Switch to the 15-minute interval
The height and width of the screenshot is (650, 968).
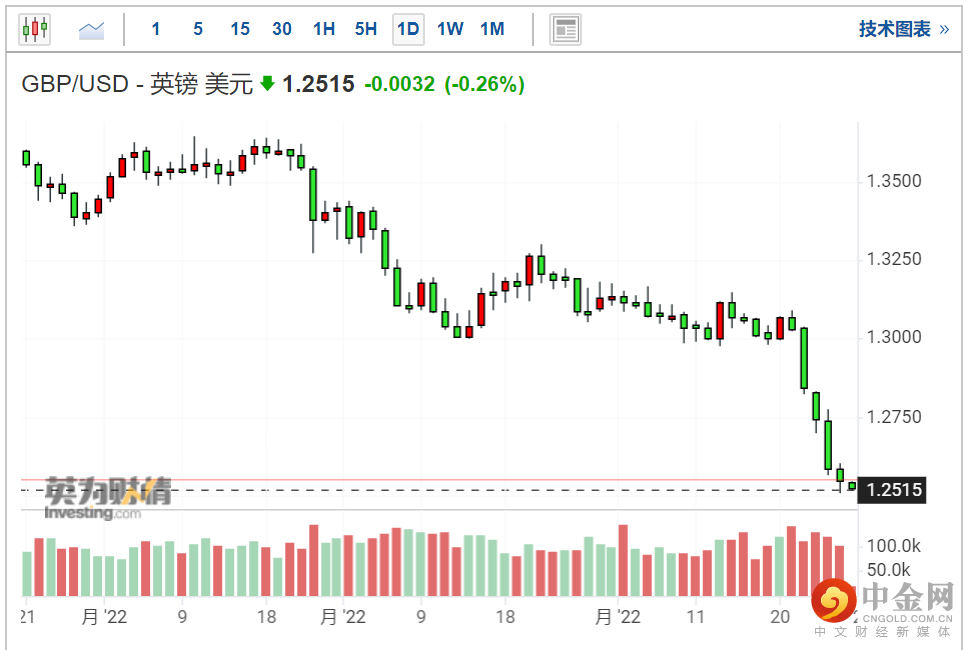[240, 29]
